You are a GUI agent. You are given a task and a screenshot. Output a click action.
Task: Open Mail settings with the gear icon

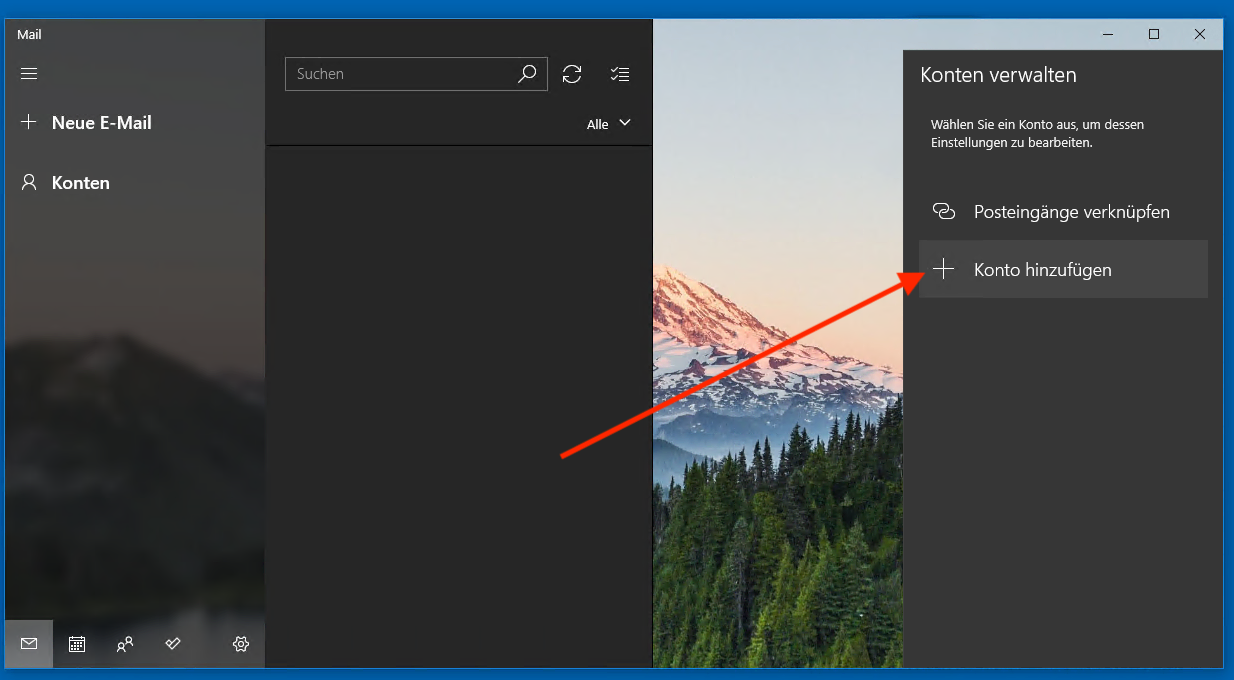click(240, 644)
